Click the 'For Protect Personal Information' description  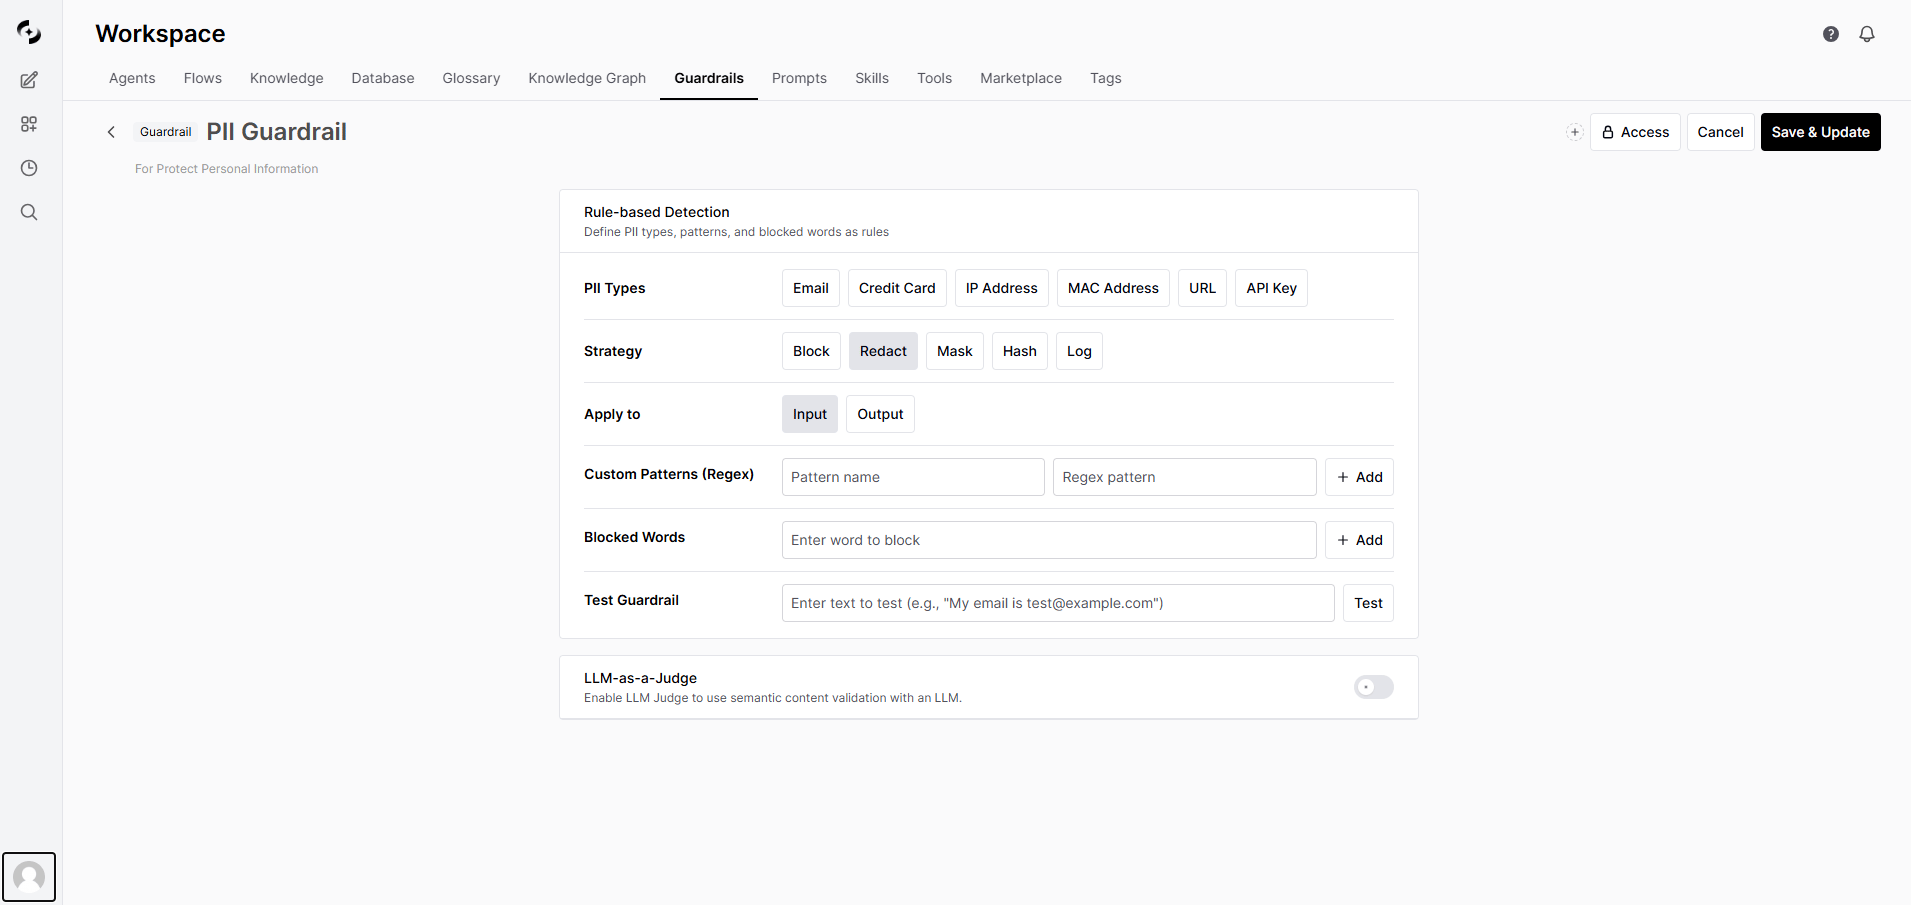[x=227, y=169]
